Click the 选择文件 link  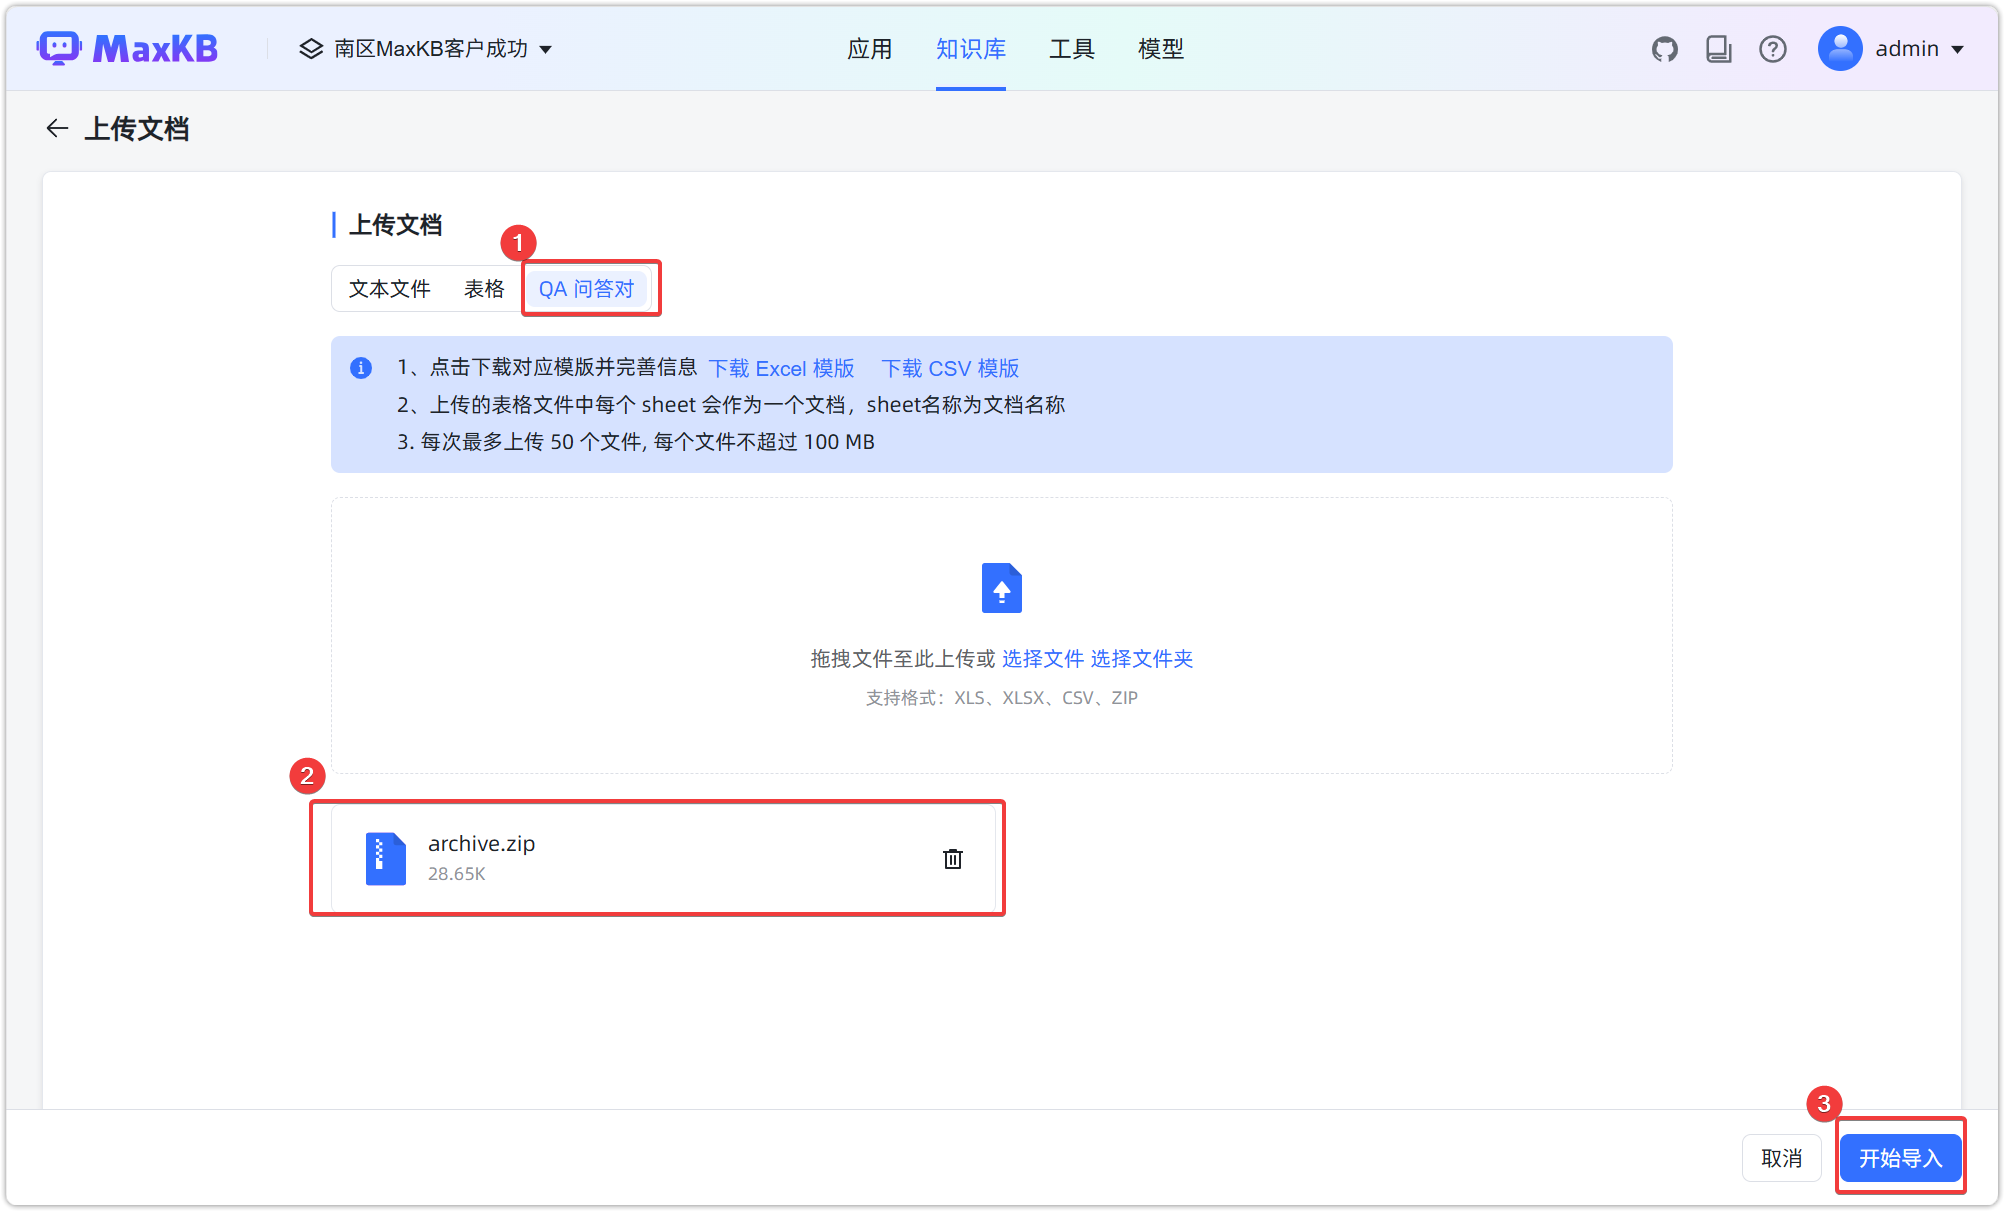coord(1043,658)
